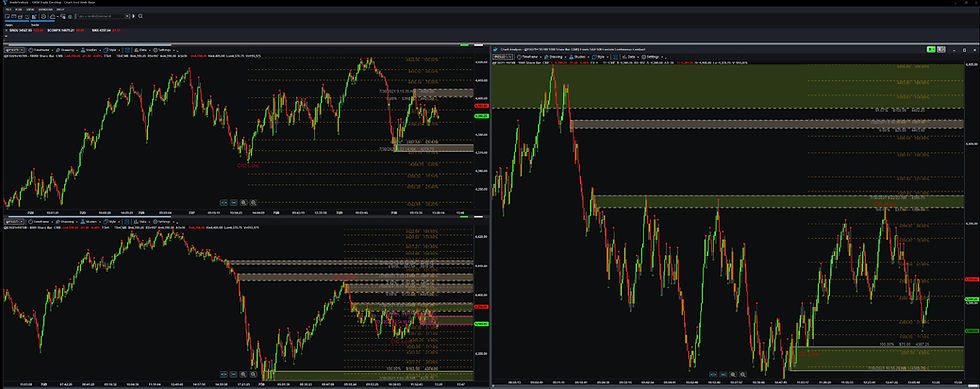
Task: Click green price label on top-left chart axis
Action: pyautogui.click(x=481, y=115)
